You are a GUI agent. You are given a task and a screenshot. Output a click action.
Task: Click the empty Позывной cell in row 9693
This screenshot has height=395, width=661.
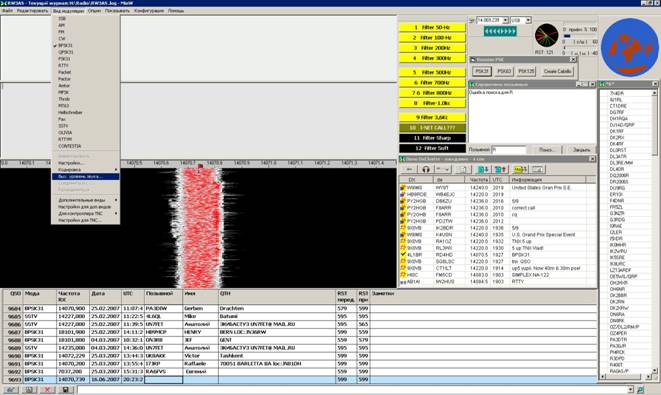[x=164, y=379]
